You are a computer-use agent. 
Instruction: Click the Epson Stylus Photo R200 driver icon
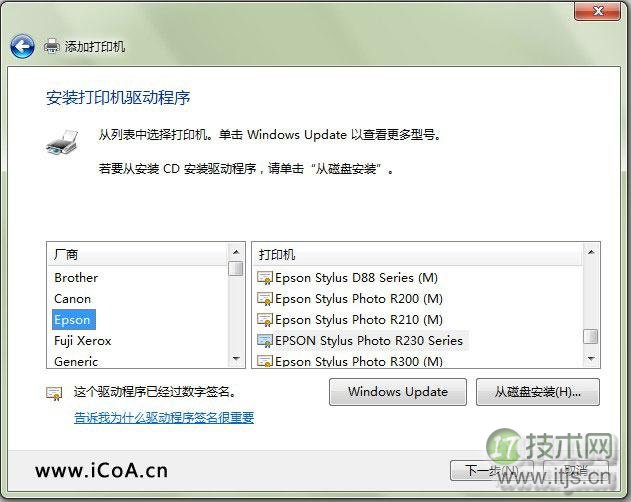tap(265, 299)
